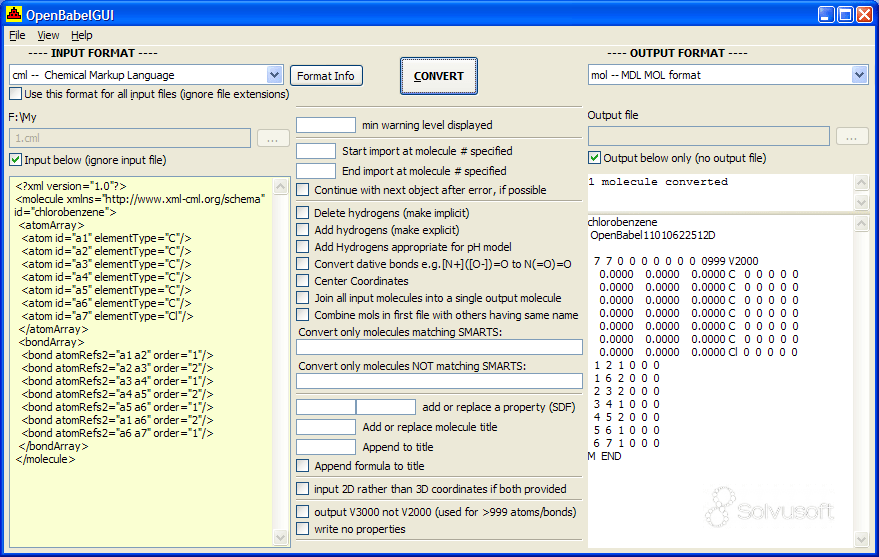Viewport: 879px width, 557px height.
Task: Click the 'Convert only molecules matching SMARTS' field
Action: (439, 347)
